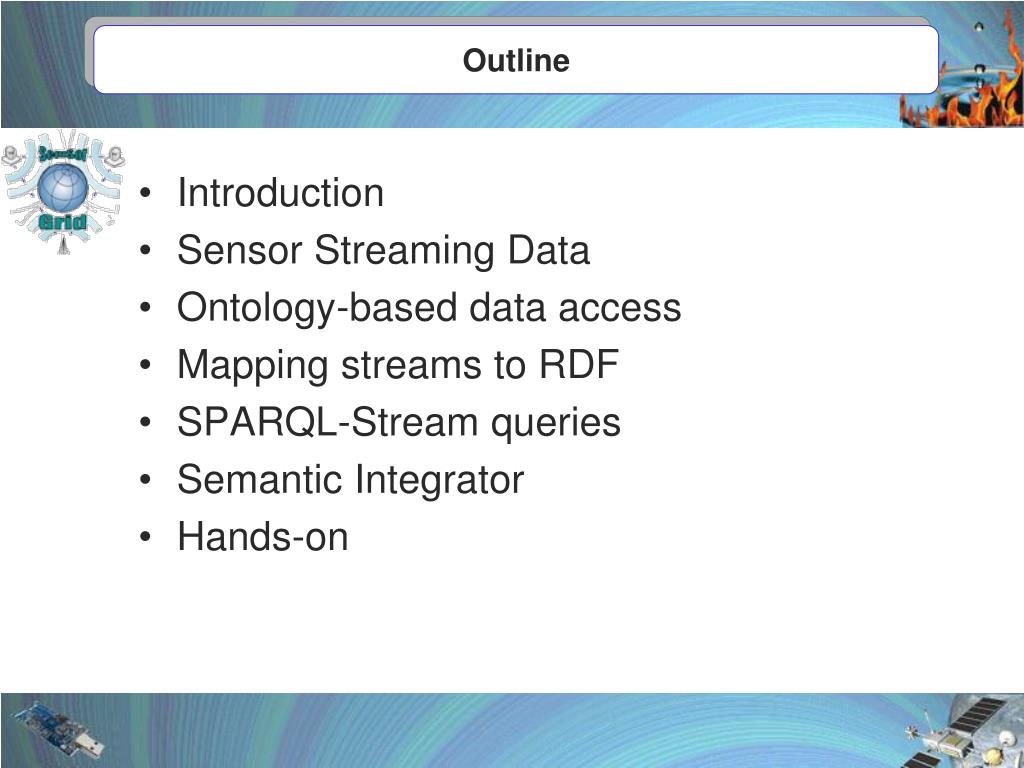Click the word Outline in the title
The image size is (1024, 768).
[x=516, y=60]
